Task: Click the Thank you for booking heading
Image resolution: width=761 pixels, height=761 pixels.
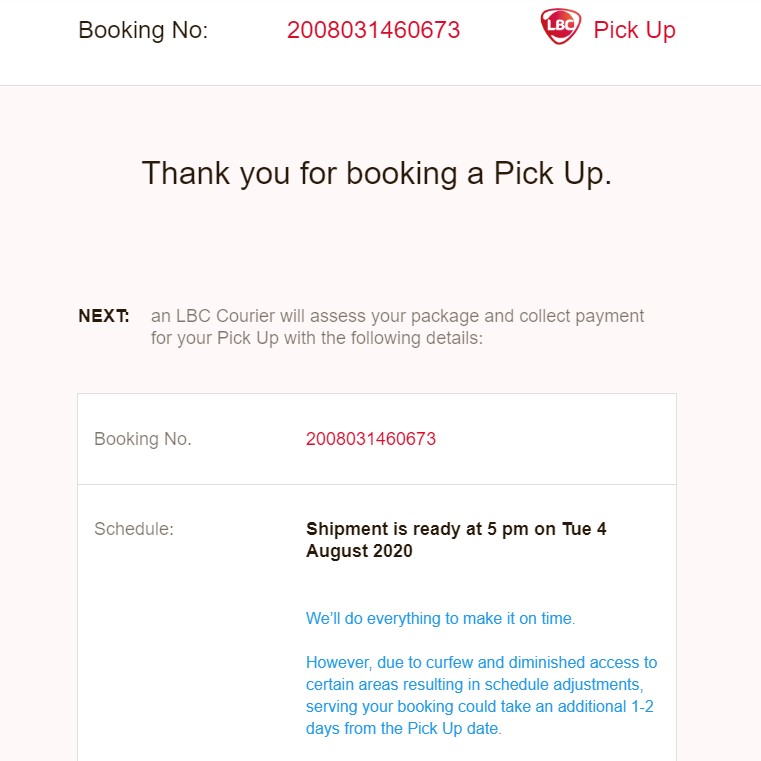Action: (x=377, y=173)
